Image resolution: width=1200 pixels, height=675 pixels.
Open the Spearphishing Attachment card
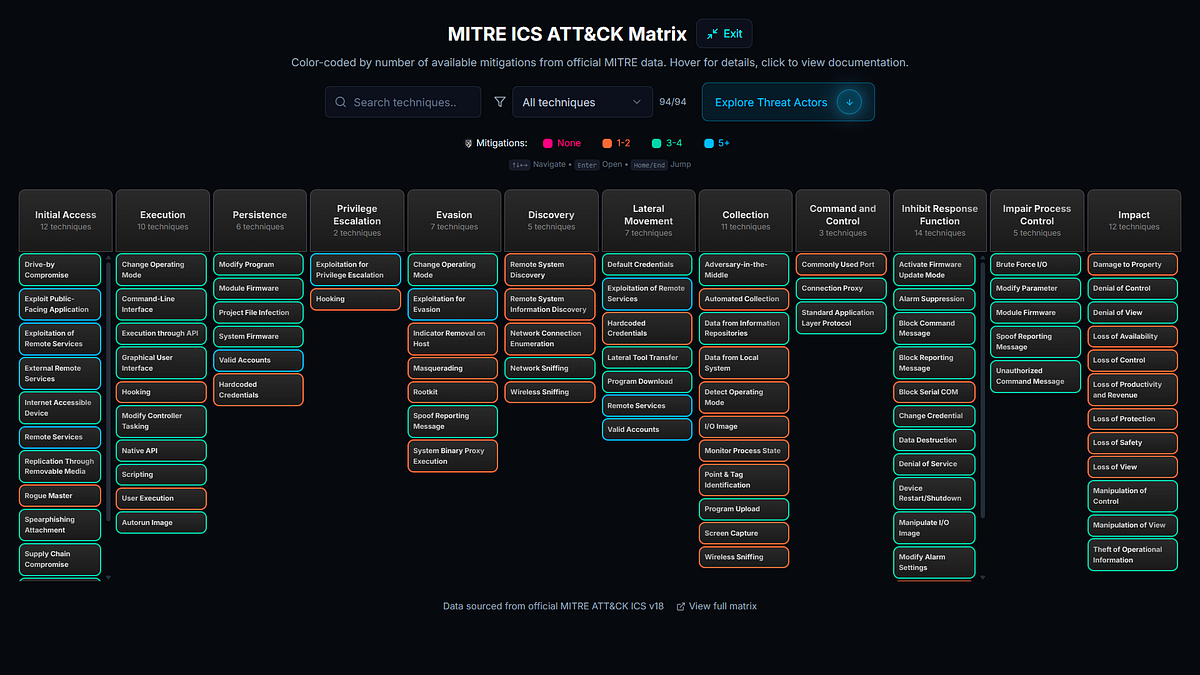60,525
